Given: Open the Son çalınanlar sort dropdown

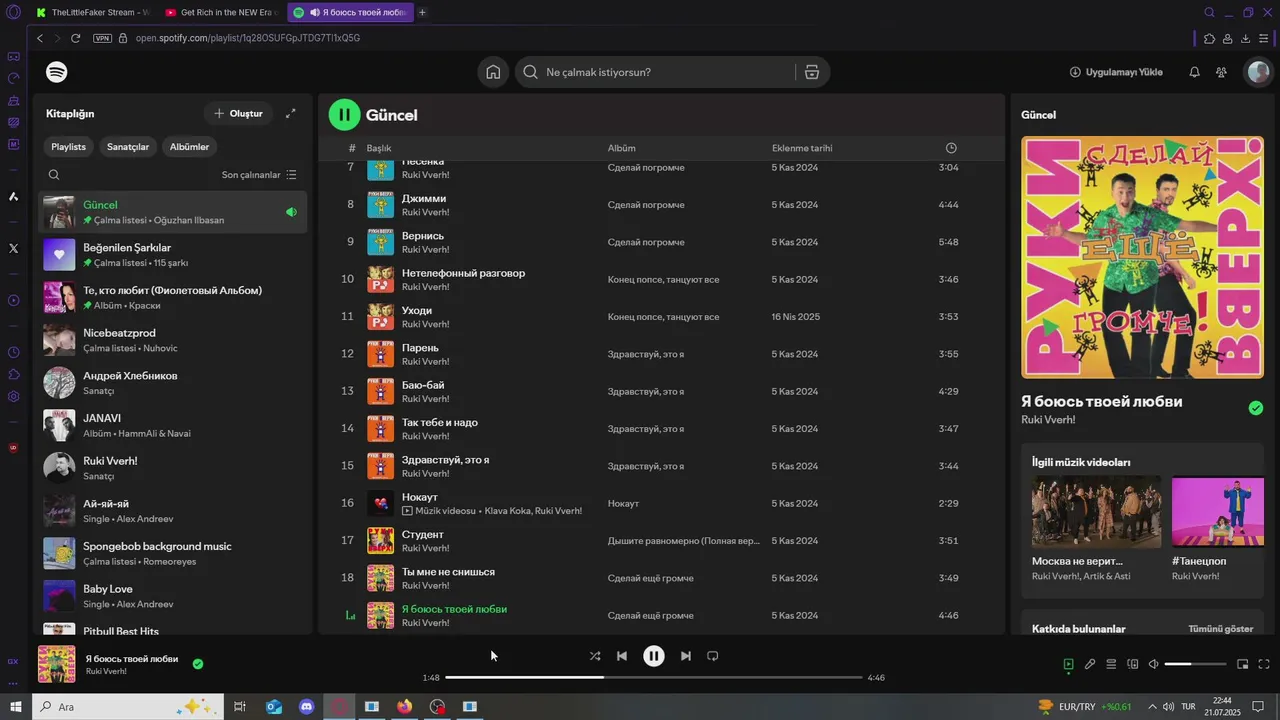Looking at the screenshot, I should click(x=259, y=174).
